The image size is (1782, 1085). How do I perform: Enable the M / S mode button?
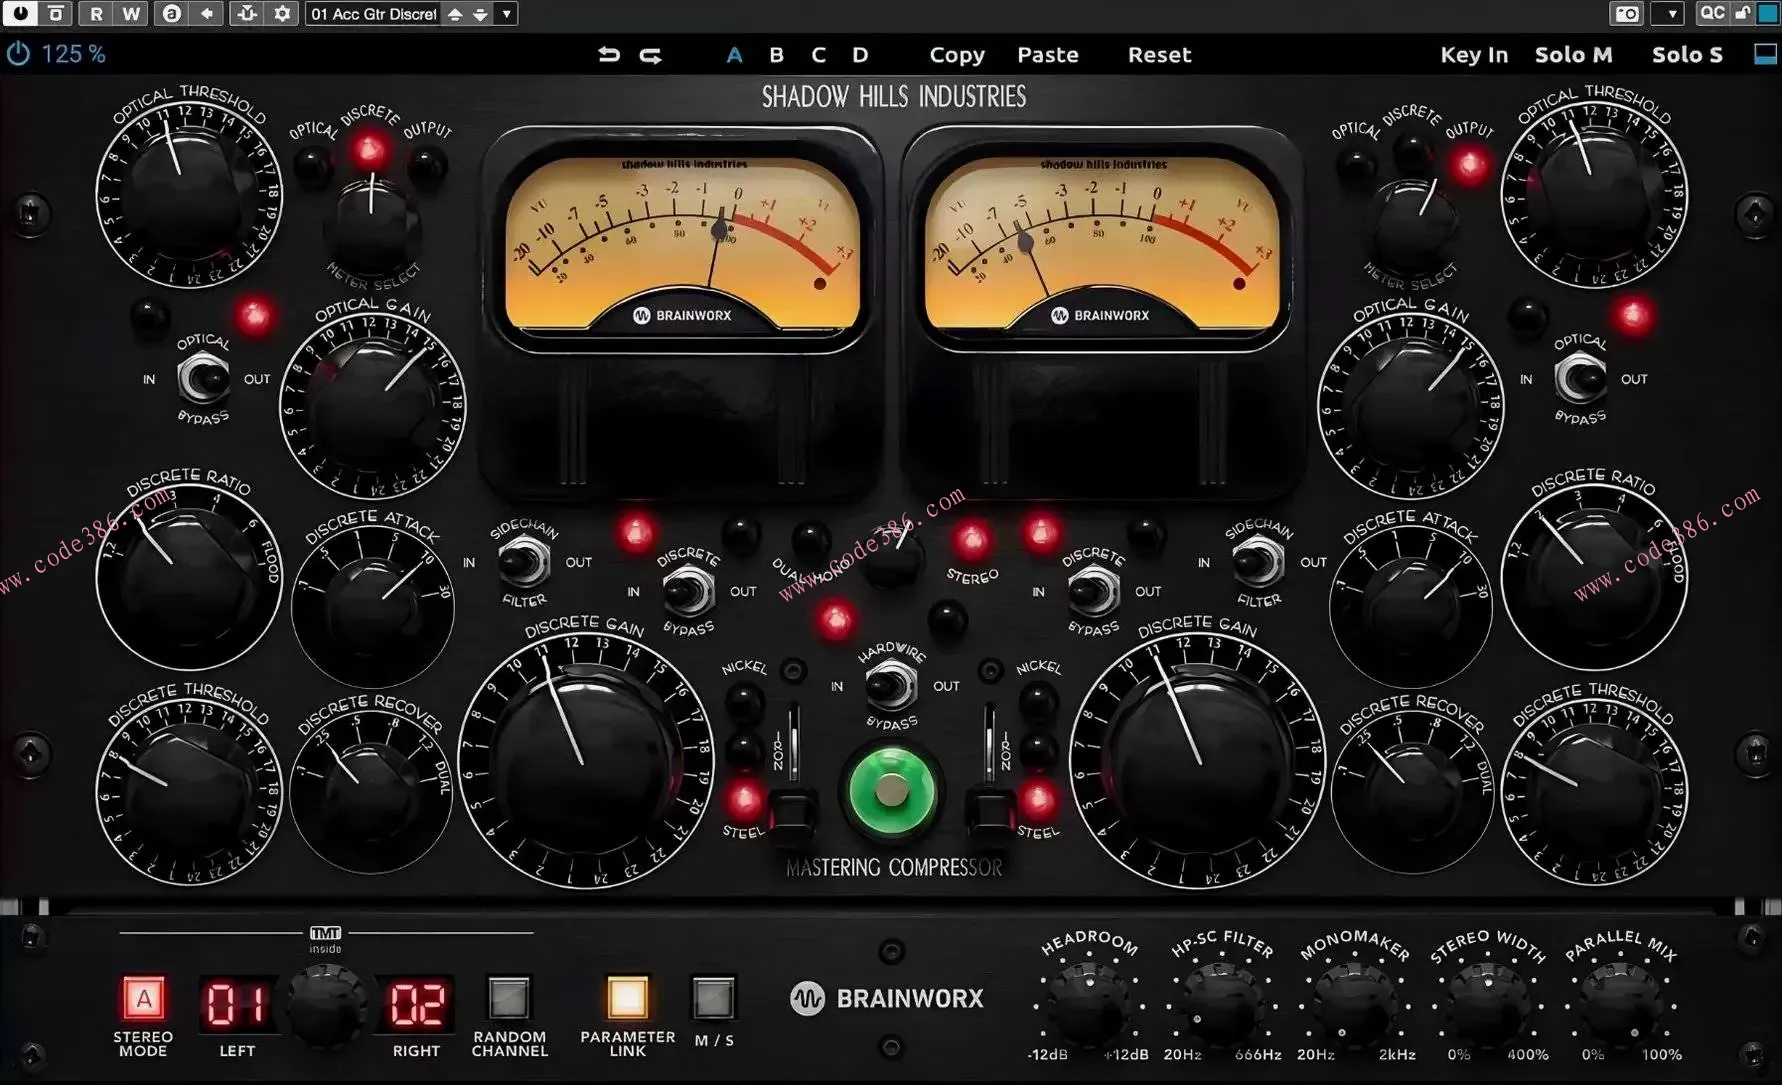tap(713, 997)
